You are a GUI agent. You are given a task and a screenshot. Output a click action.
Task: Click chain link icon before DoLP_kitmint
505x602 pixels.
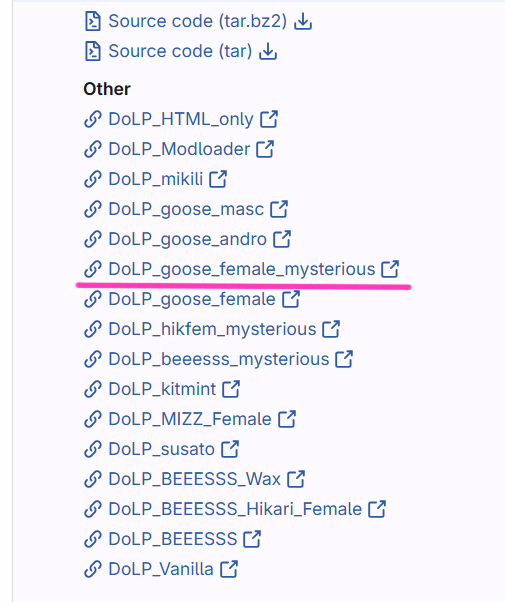pyautogui.click(x=93, y=389)
